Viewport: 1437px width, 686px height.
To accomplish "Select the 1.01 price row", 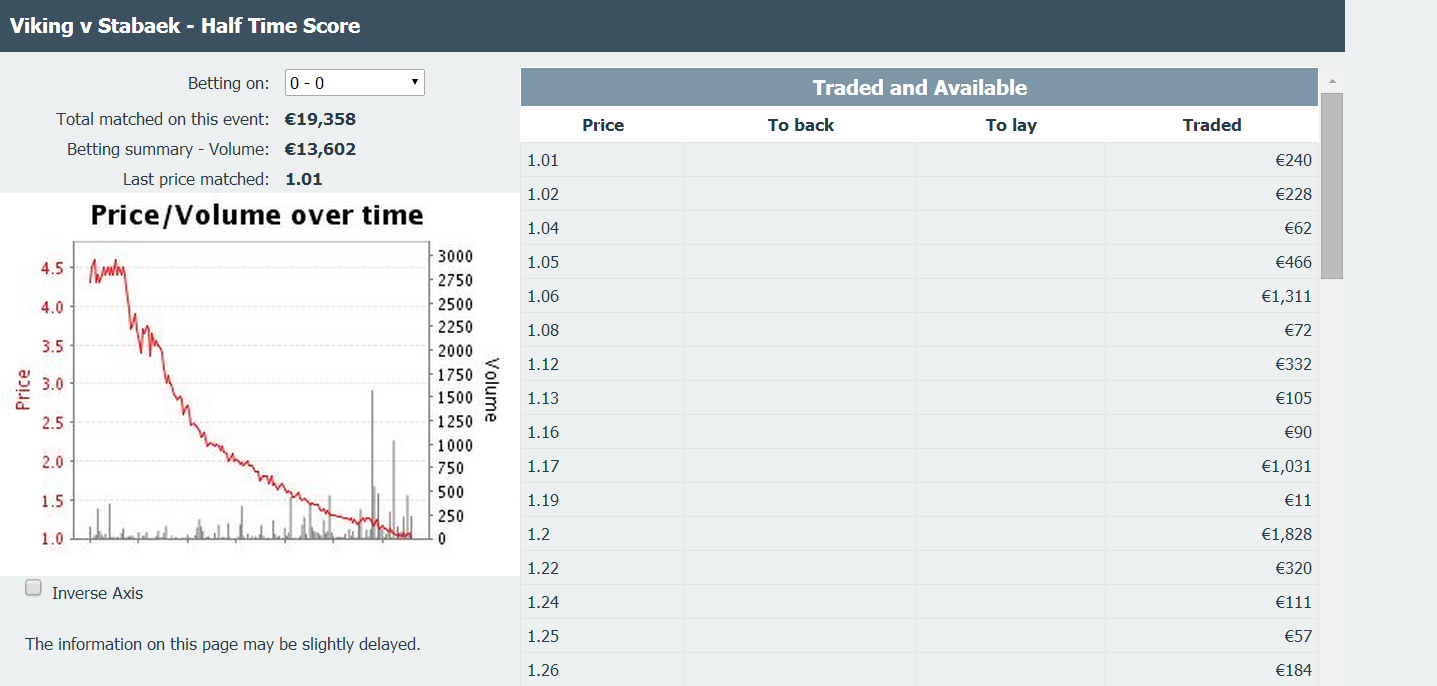I will (919, 160).
